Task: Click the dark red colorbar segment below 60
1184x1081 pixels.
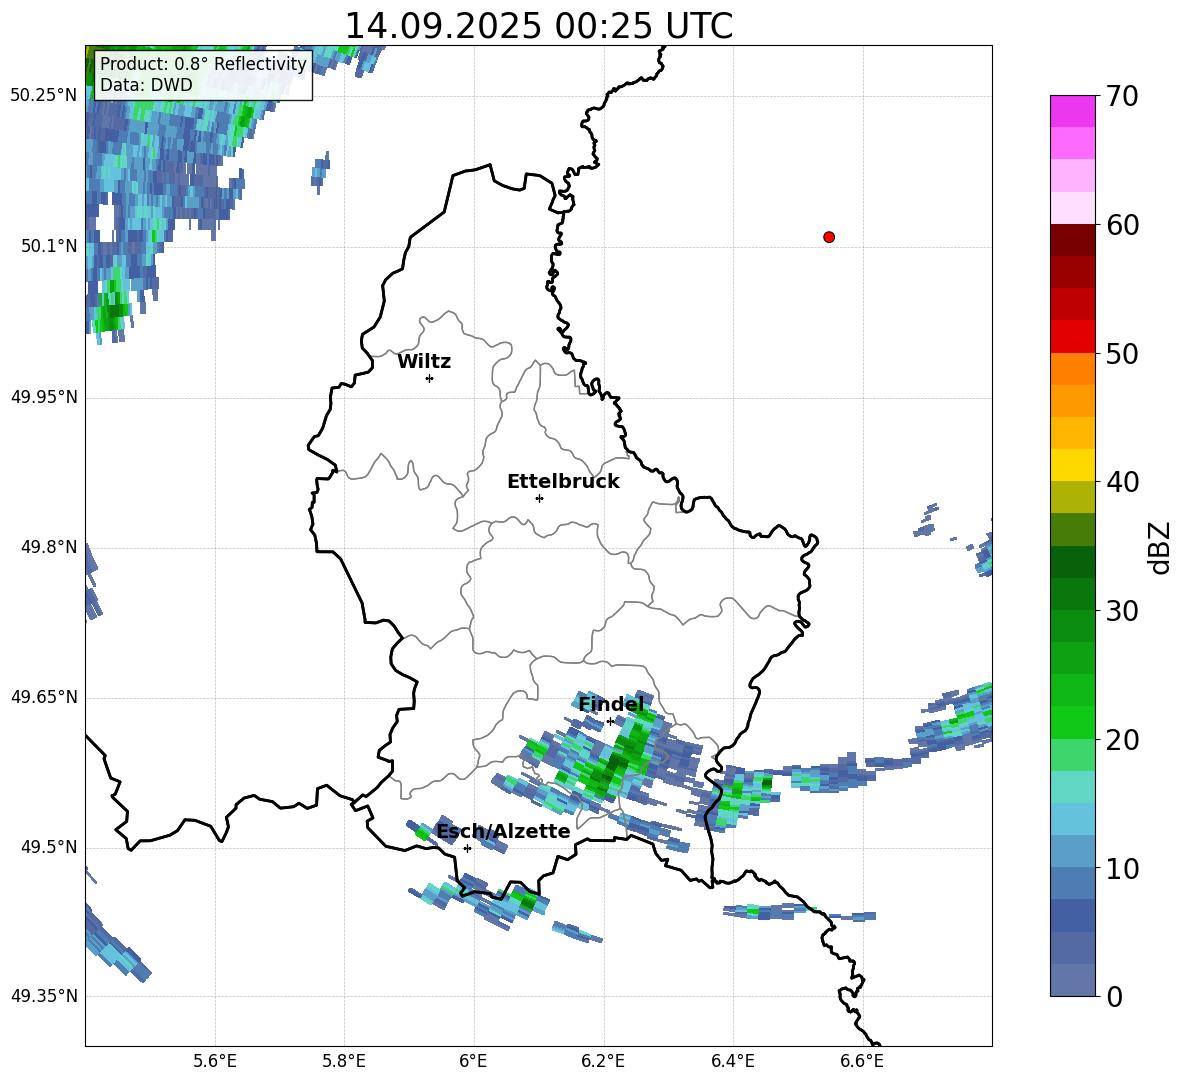Action: click(x=1072, y=240)
